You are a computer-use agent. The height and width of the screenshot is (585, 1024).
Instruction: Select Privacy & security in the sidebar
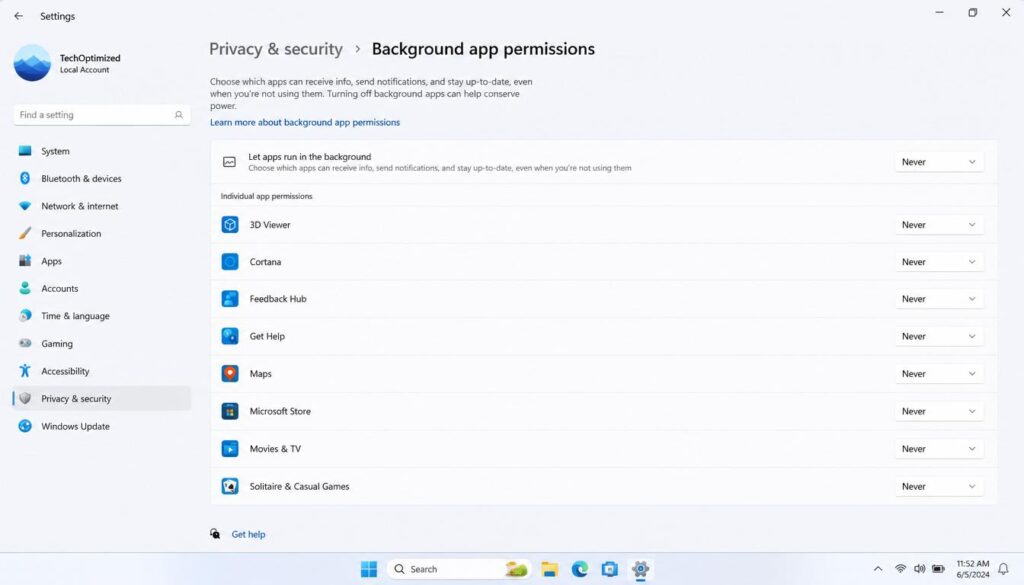coord(101,398)
